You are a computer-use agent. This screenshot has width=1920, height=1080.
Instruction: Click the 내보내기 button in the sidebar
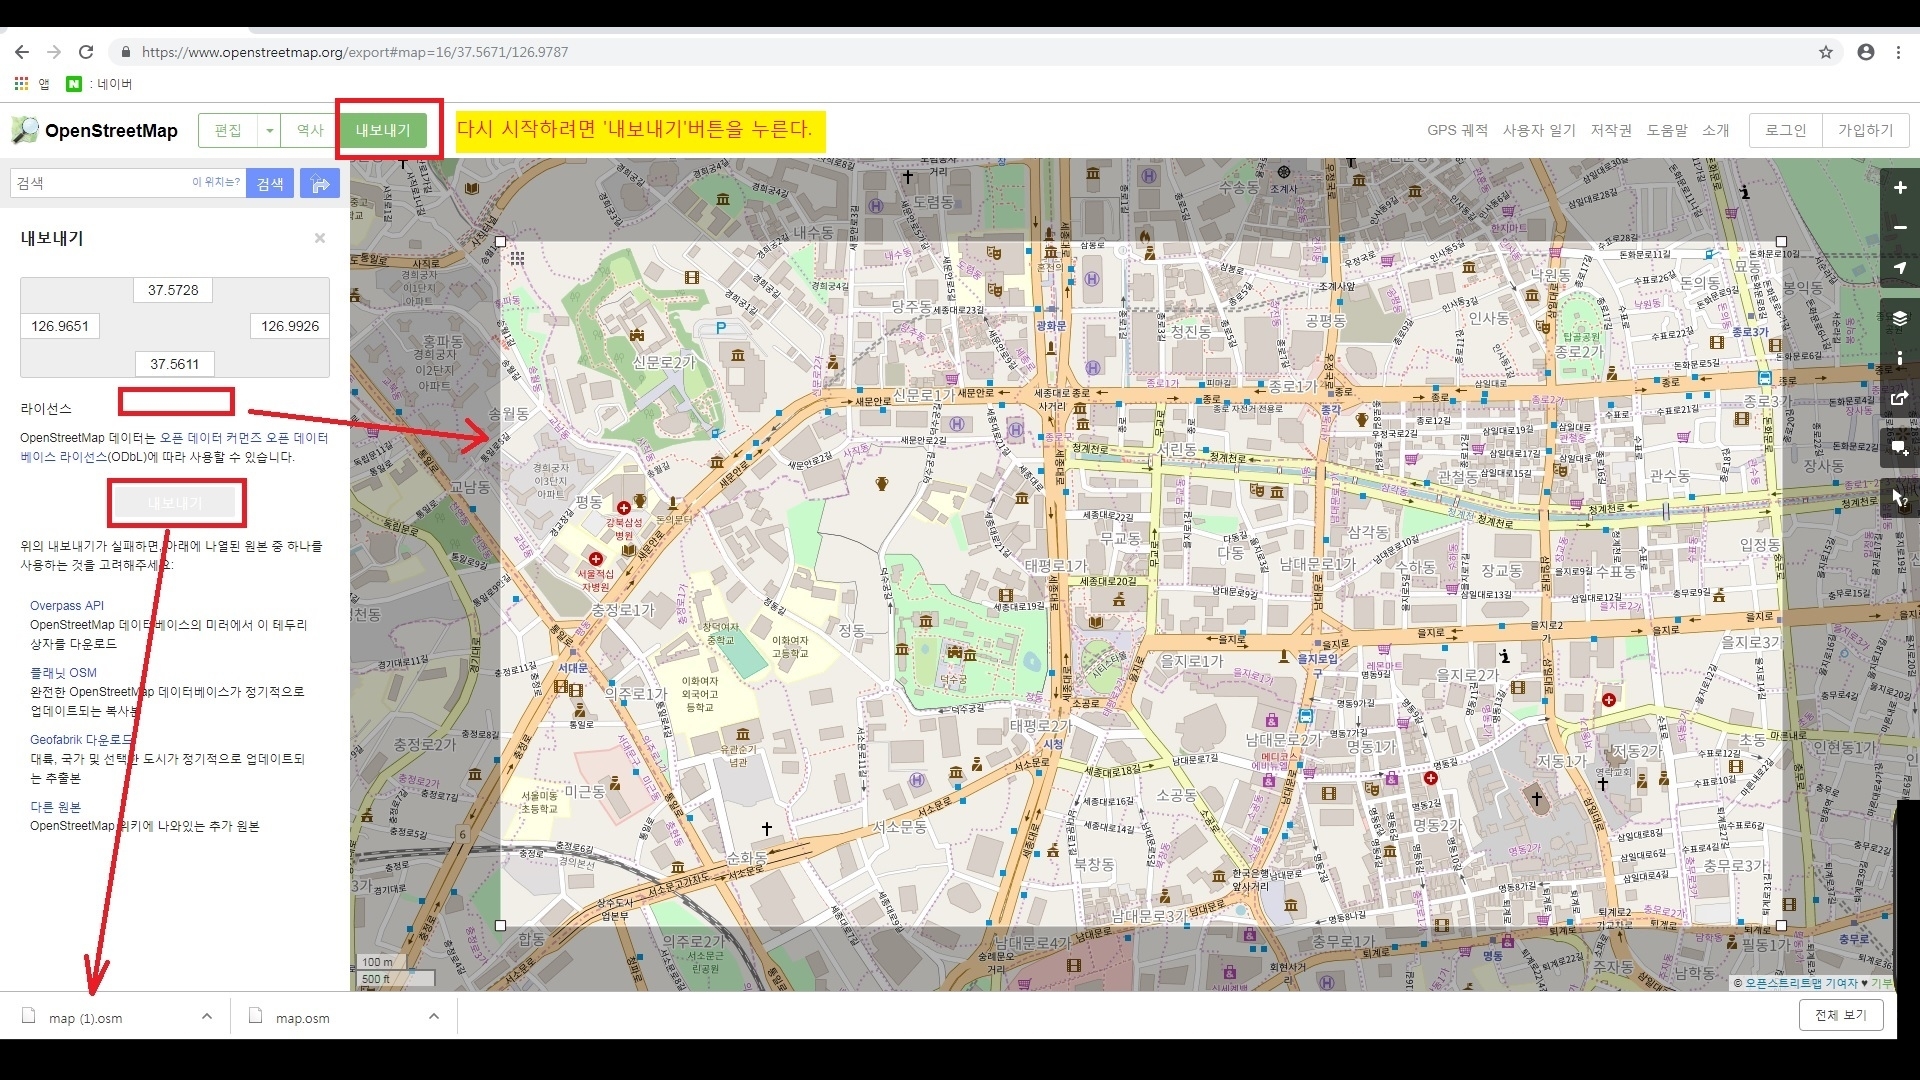[x=175, y=503]
